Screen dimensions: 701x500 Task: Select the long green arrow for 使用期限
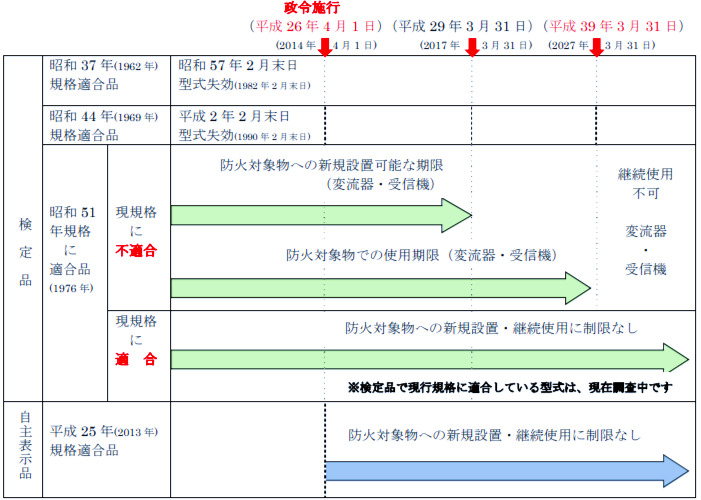381,288
